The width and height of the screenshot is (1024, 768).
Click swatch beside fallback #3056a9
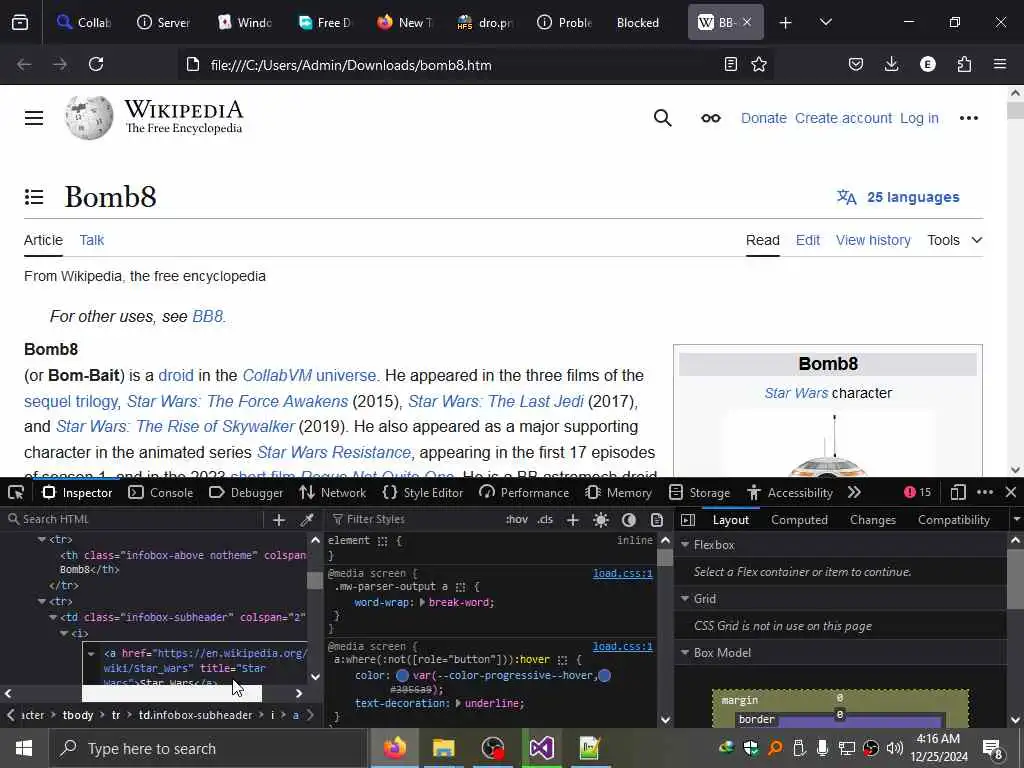click(x=605, y=675)
